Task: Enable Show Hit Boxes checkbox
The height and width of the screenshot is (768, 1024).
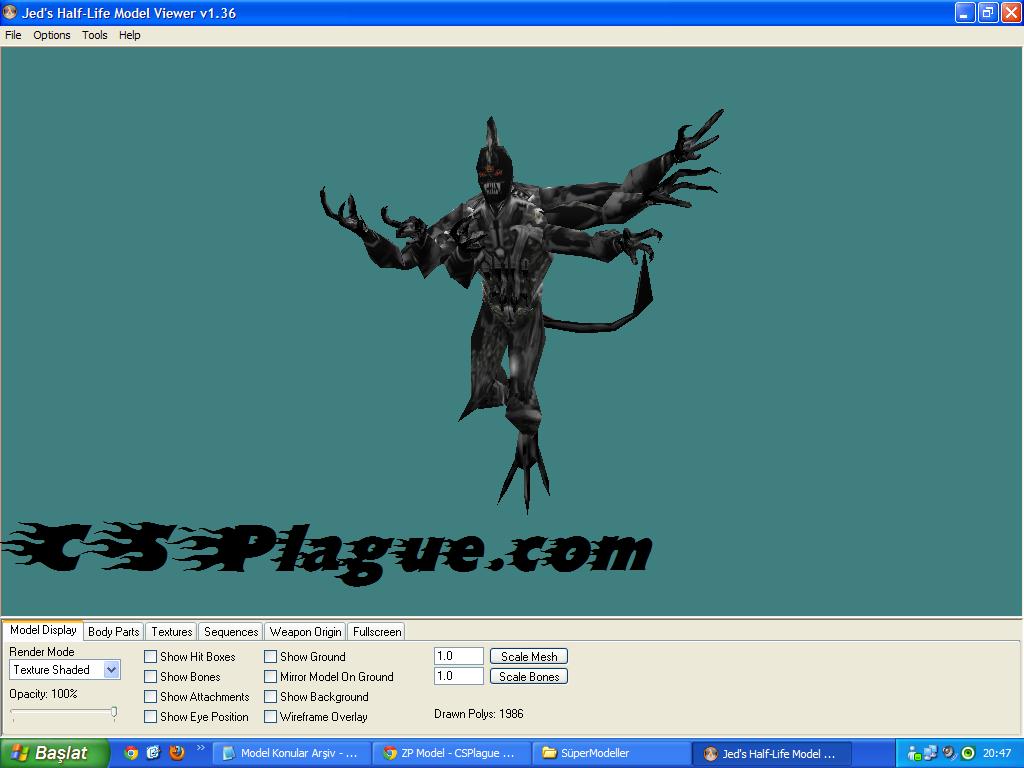Action: coord(150,657)
